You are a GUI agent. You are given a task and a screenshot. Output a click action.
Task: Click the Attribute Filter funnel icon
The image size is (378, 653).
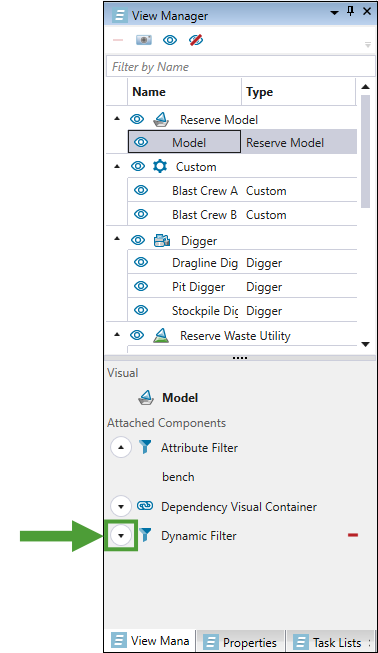(145, 447)
